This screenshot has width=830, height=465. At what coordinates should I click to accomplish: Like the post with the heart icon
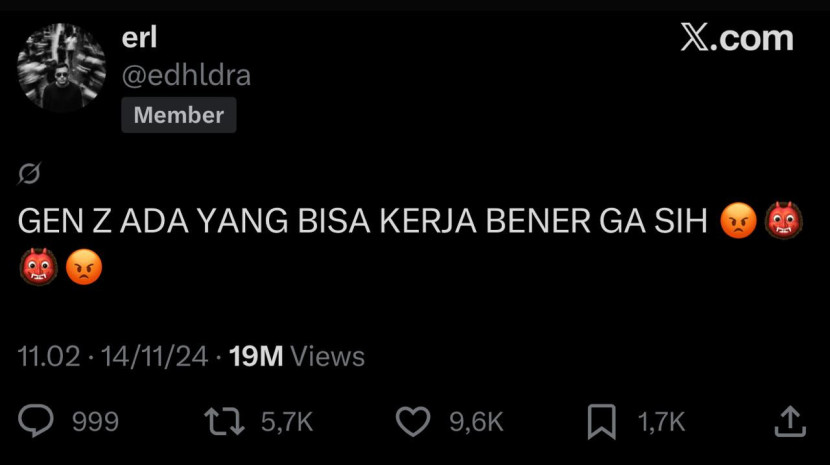tap(413, 422)
